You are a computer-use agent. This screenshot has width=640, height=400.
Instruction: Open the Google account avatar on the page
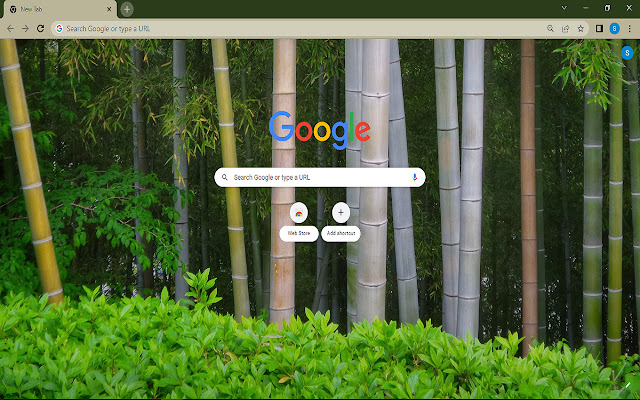(x=627, y=53)
